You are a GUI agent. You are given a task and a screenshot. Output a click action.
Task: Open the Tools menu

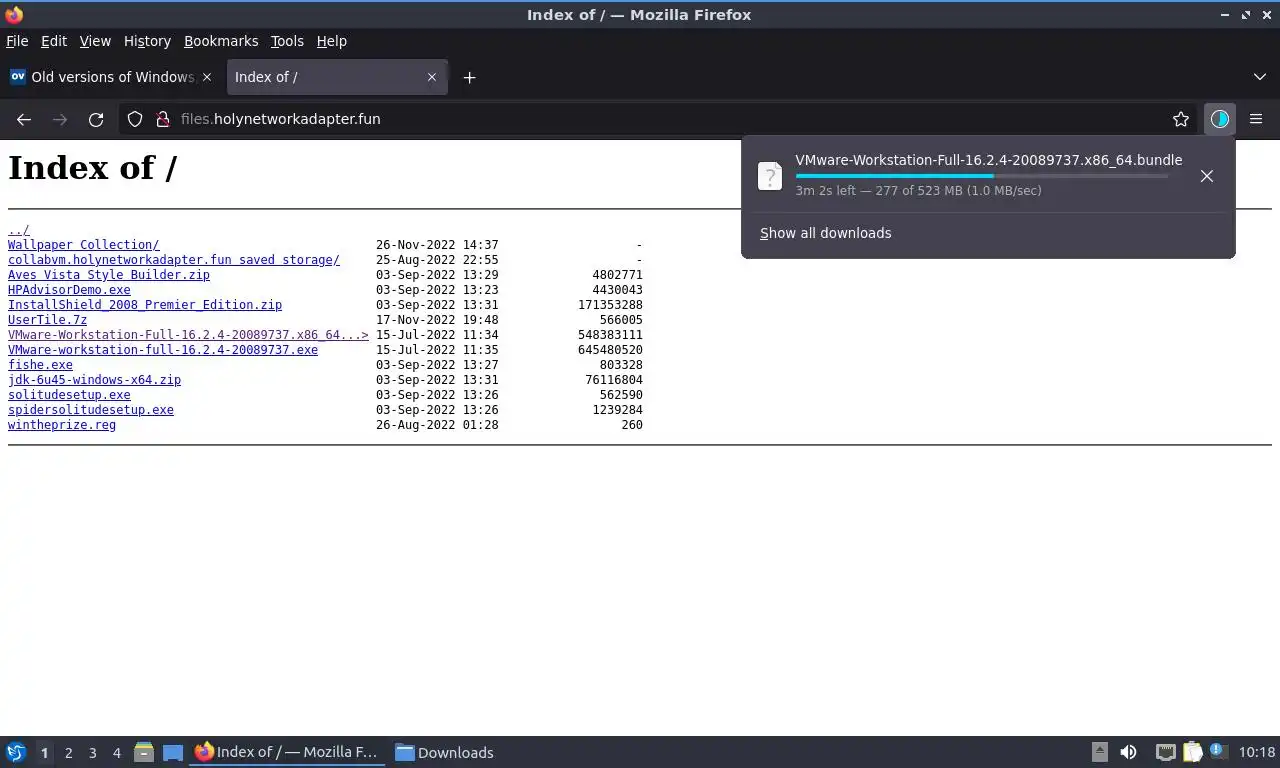click(x=287, y=41)
